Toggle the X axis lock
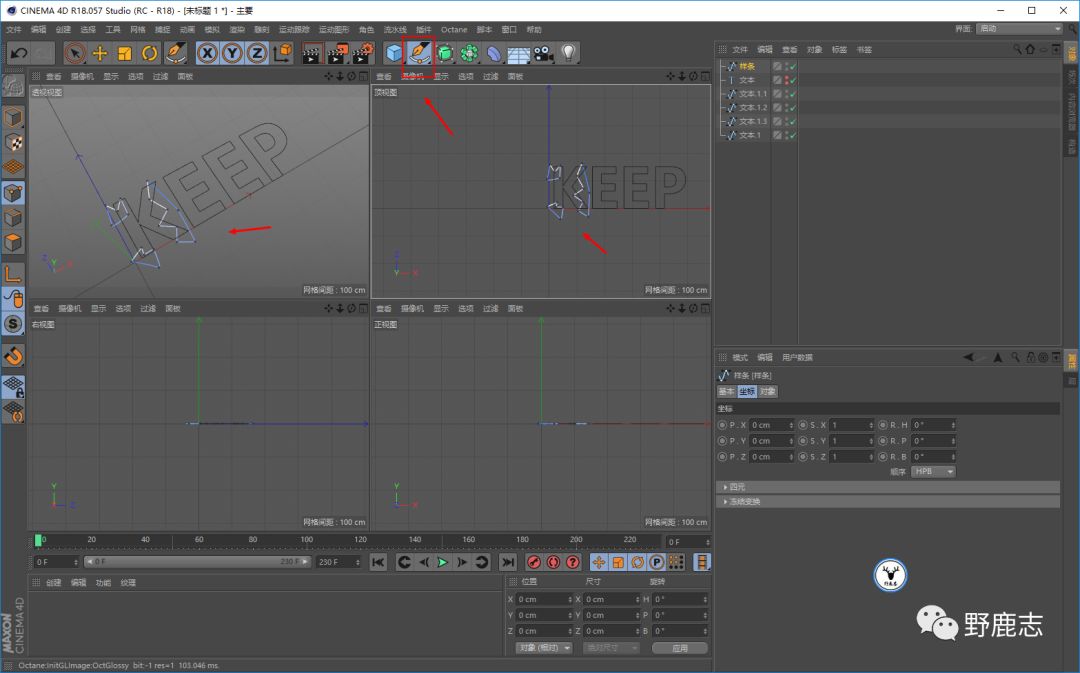This screenshot has width=1080, height=673. [x=208, y=53]
